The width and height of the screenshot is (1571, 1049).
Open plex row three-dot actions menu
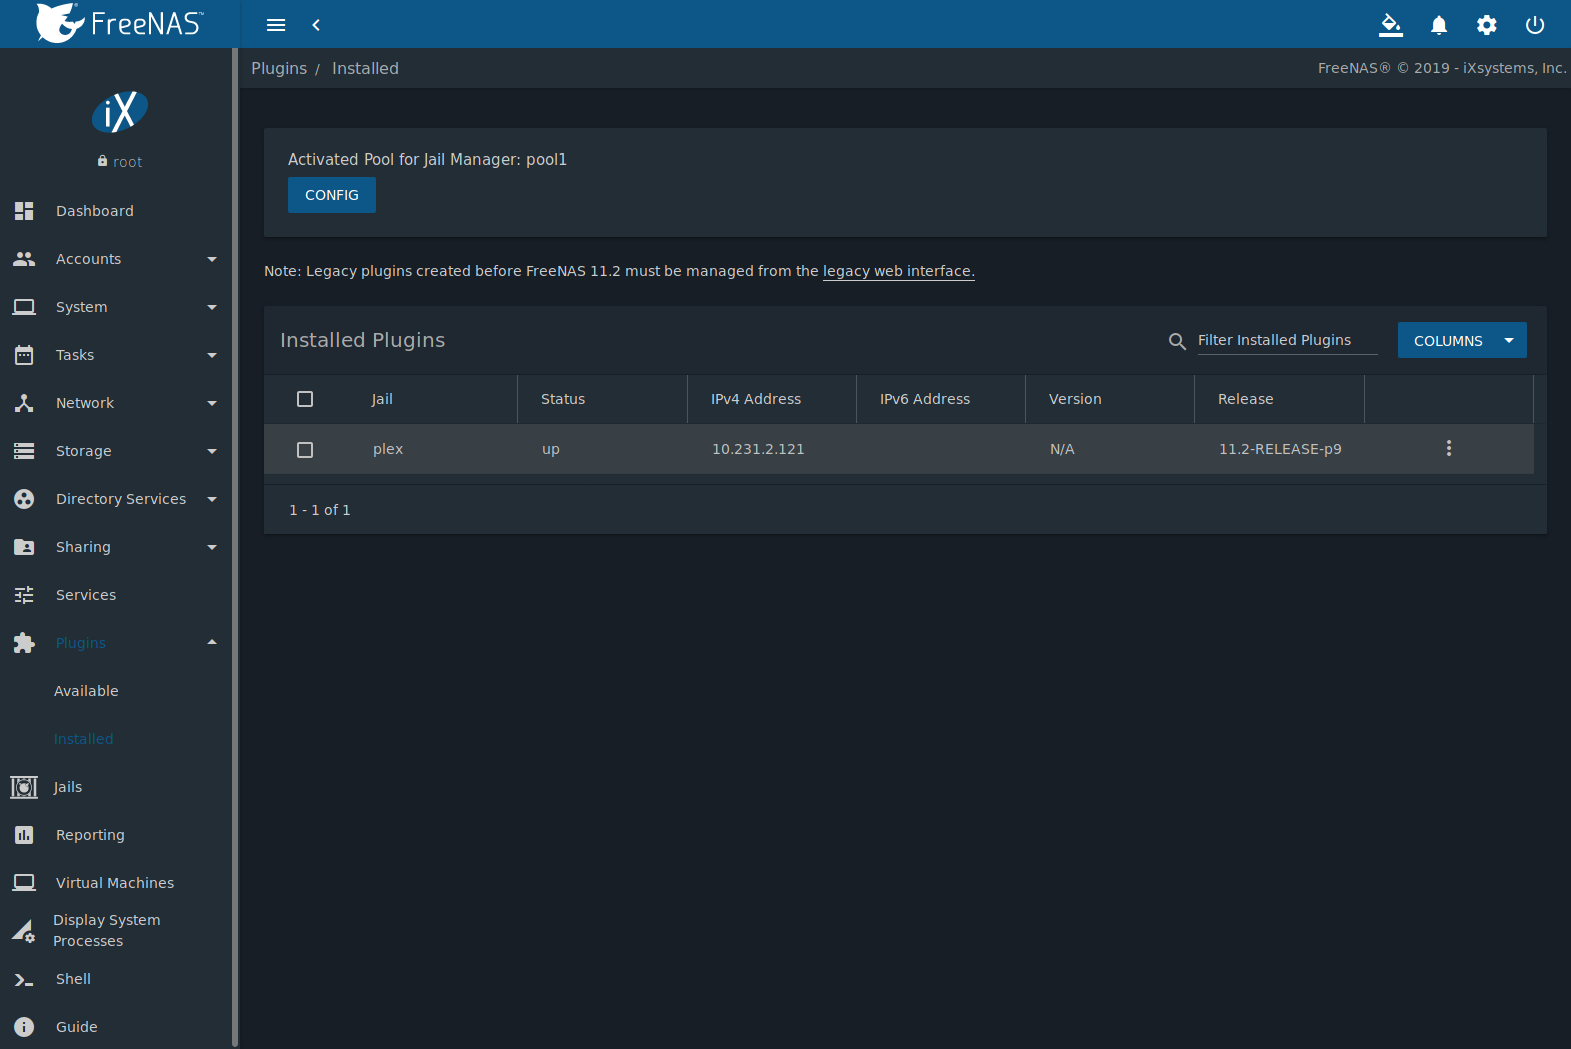[1448, 448]
